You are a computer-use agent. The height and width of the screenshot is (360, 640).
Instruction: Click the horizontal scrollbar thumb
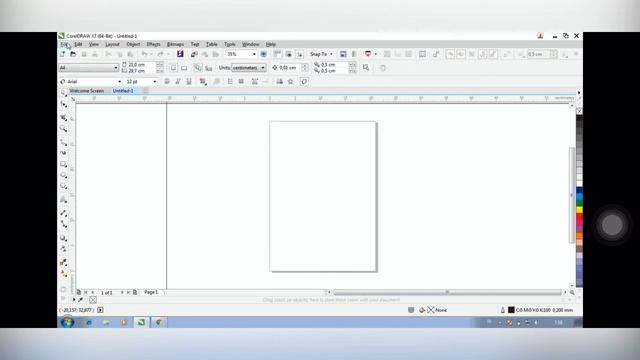(x=447, y=292)
